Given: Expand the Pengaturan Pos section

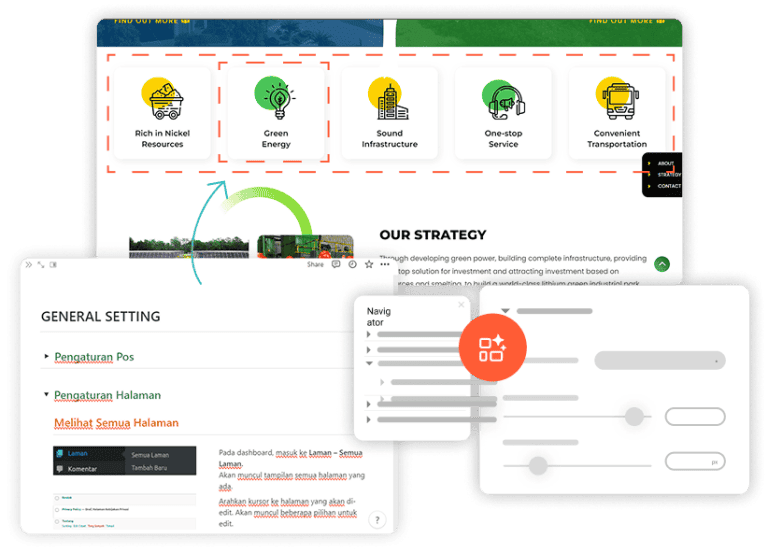Looking at the screenshot, I should coord(46,357).
